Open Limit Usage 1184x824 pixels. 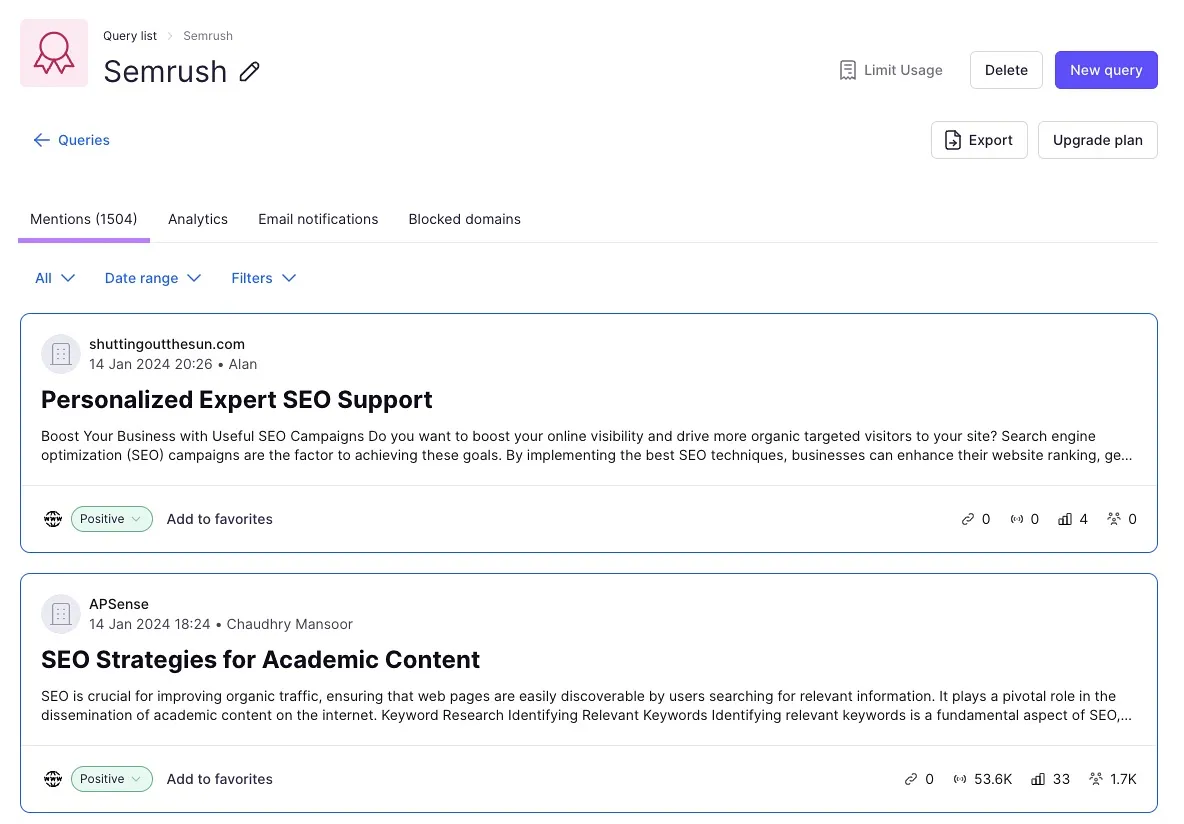tap(891, 70)
